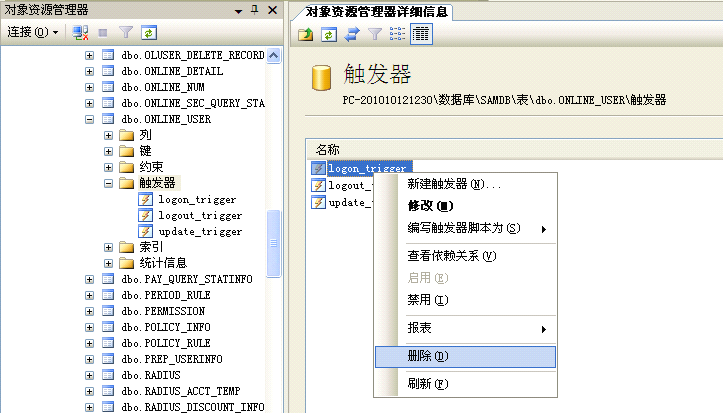
Task: Select update_trigger in the tree
Action: click(200, 231)
